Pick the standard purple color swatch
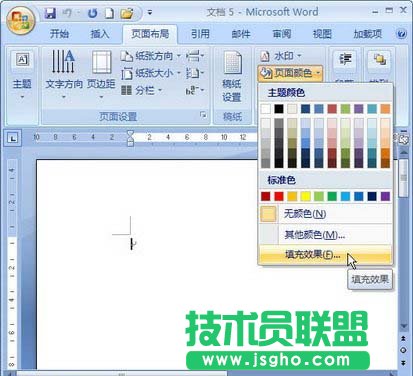Viewport: 413px width, 376px height. (385, 196)
